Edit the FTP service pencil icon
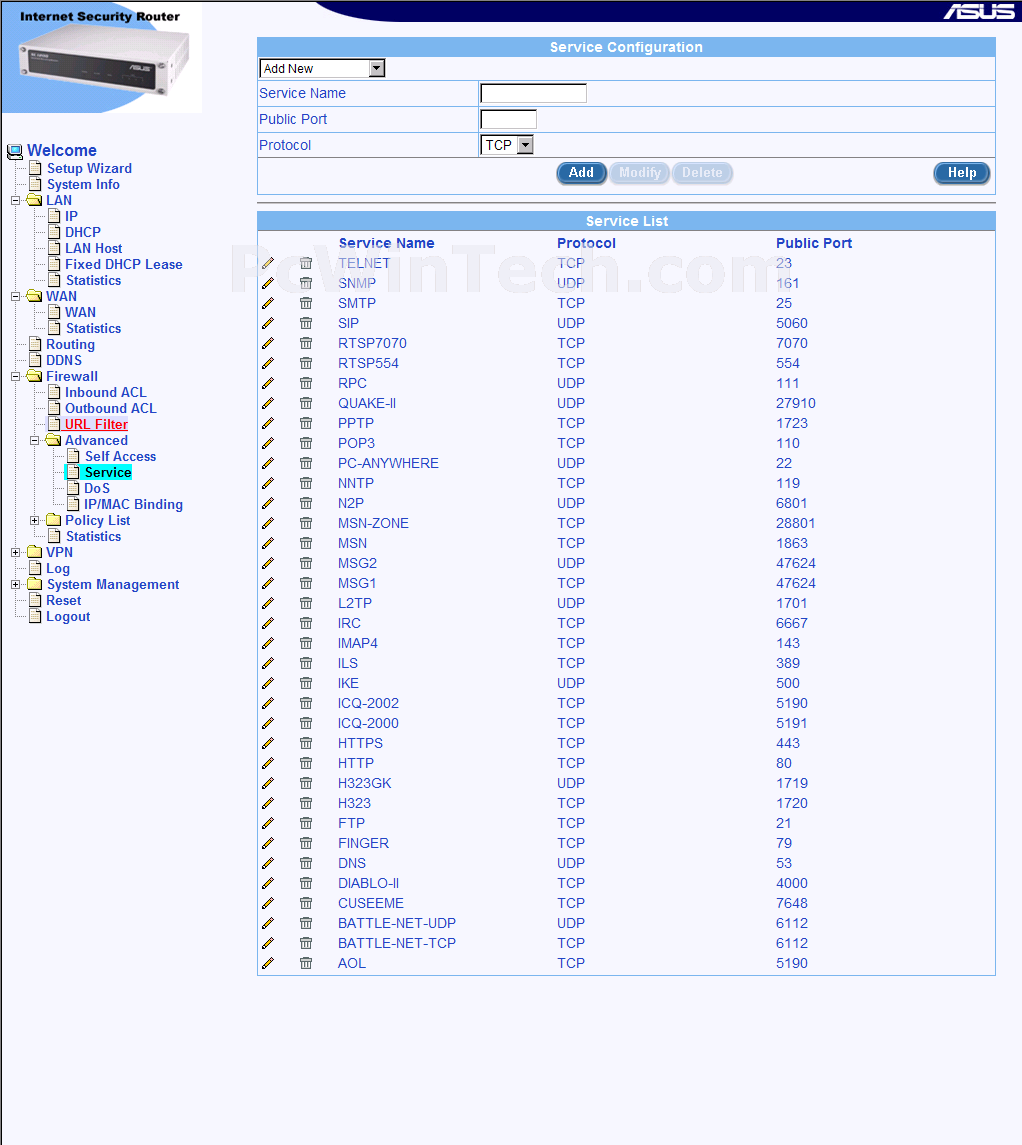 [268, 823]
